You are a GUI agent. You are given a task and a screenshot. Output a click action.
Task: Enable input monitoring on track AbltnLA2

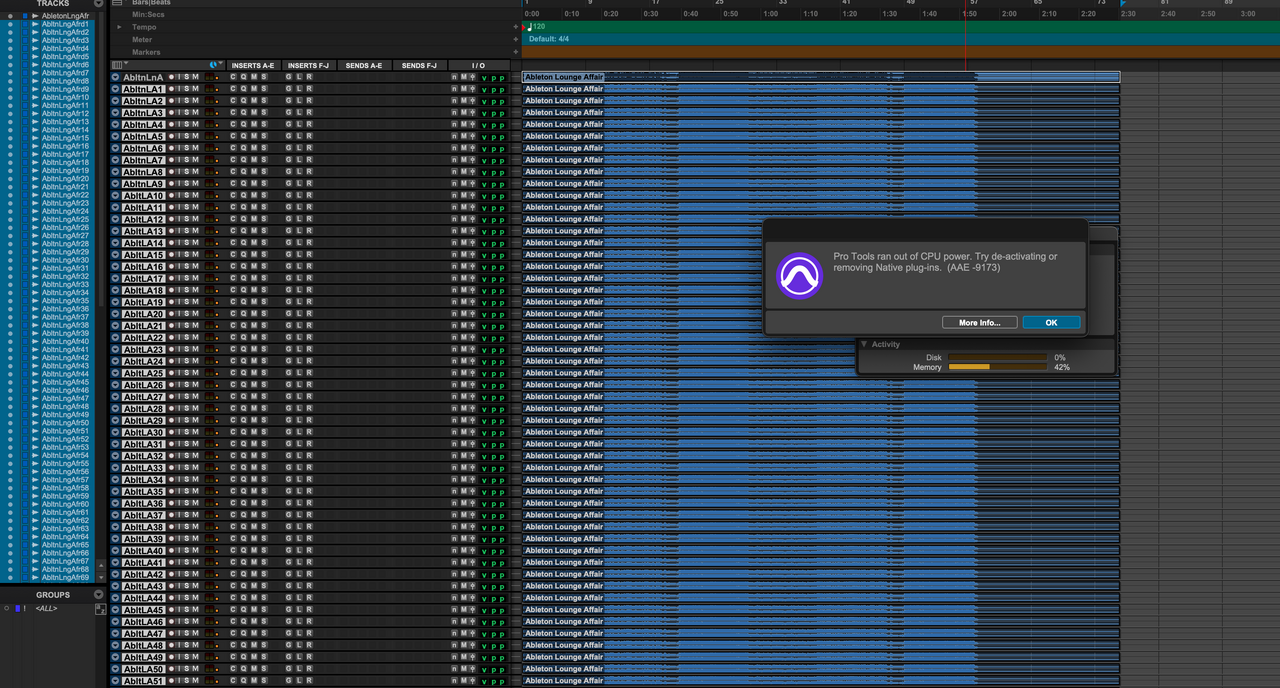point(179,101)
